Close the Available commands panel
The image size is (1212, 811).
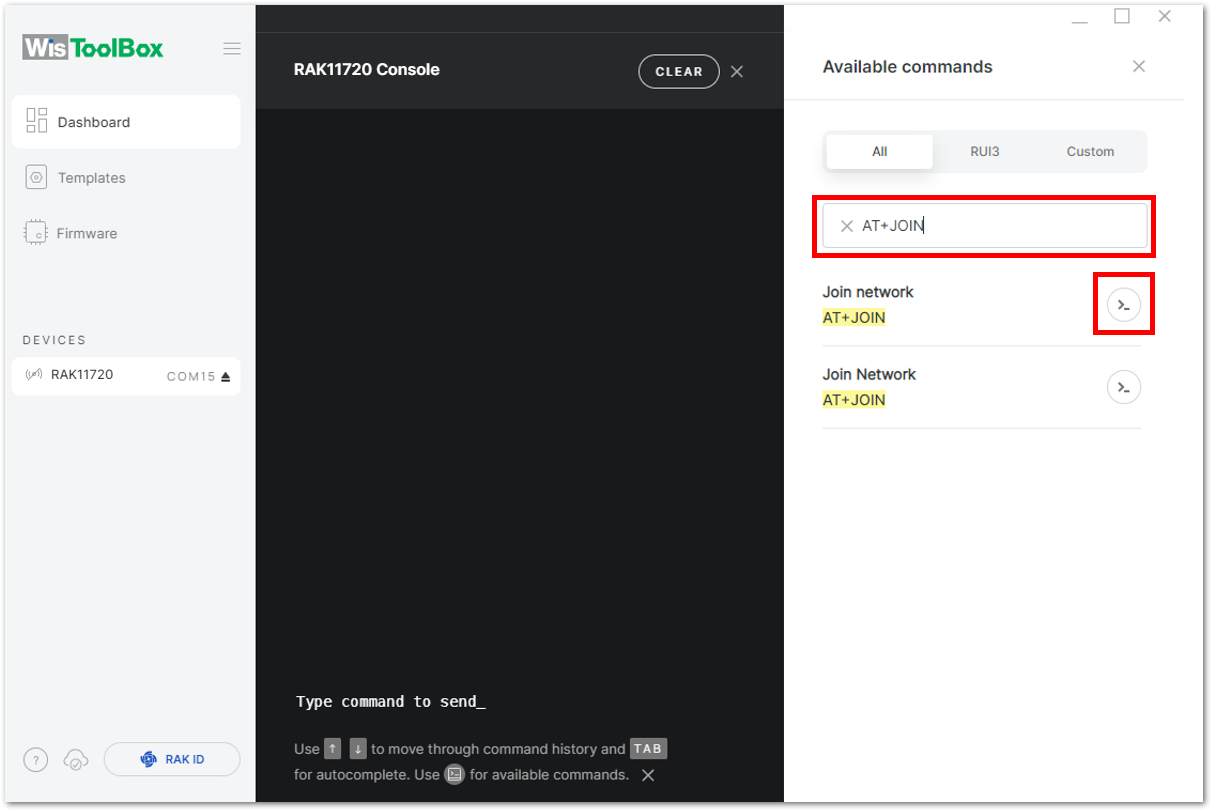click(1139, 67)
